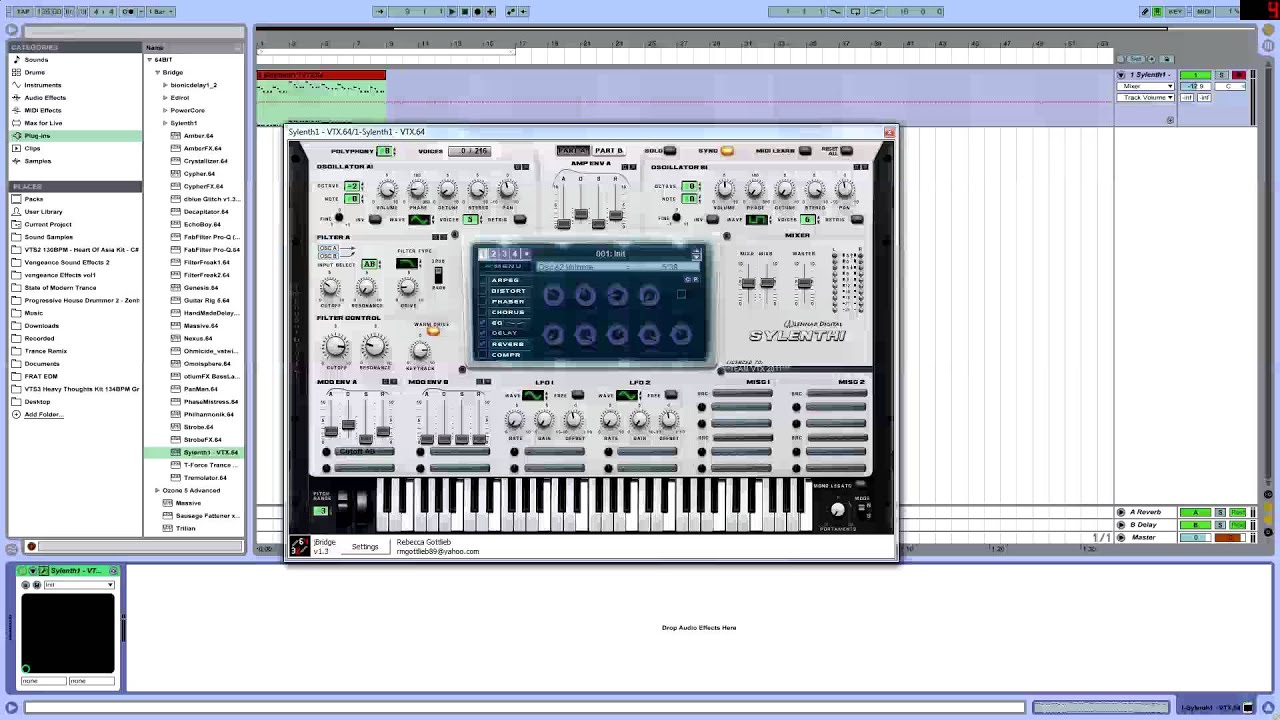Toggle the SOLO button in Sylenth1
This screenshot has height=720, width=1280.
coord(670,151)
